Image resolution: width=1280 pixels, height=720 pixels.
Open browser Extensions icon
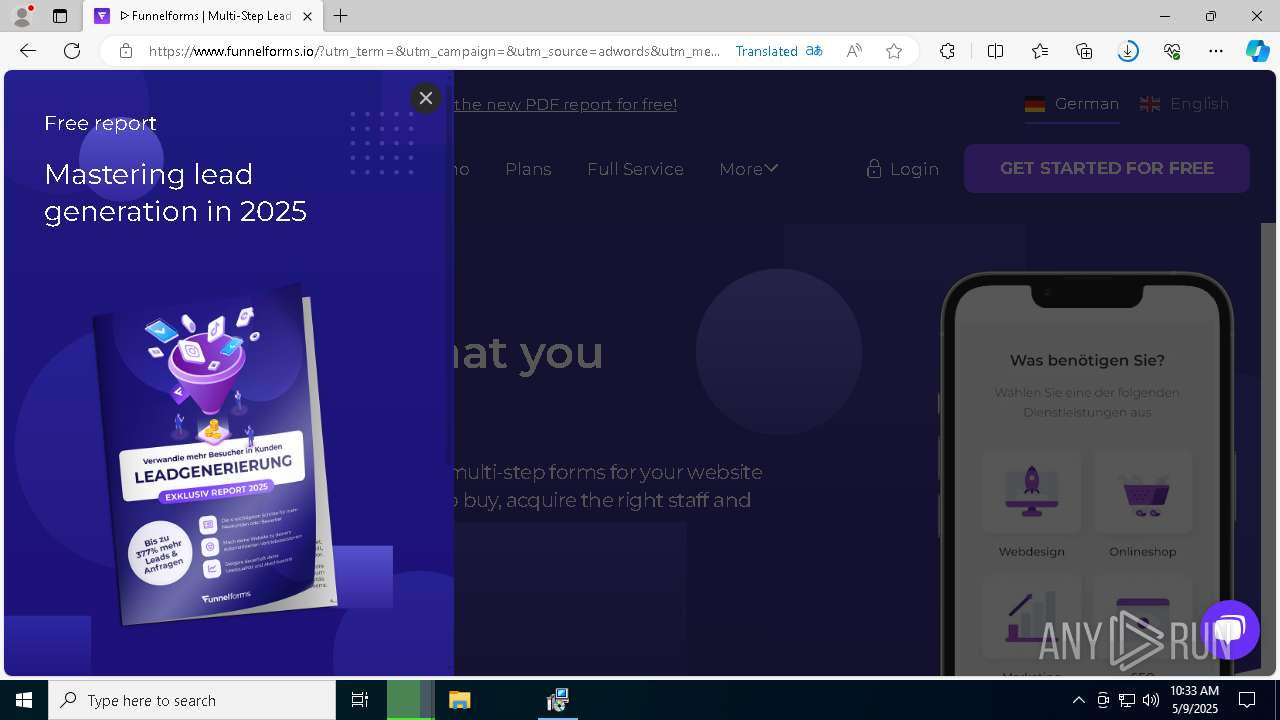[947, 51]
